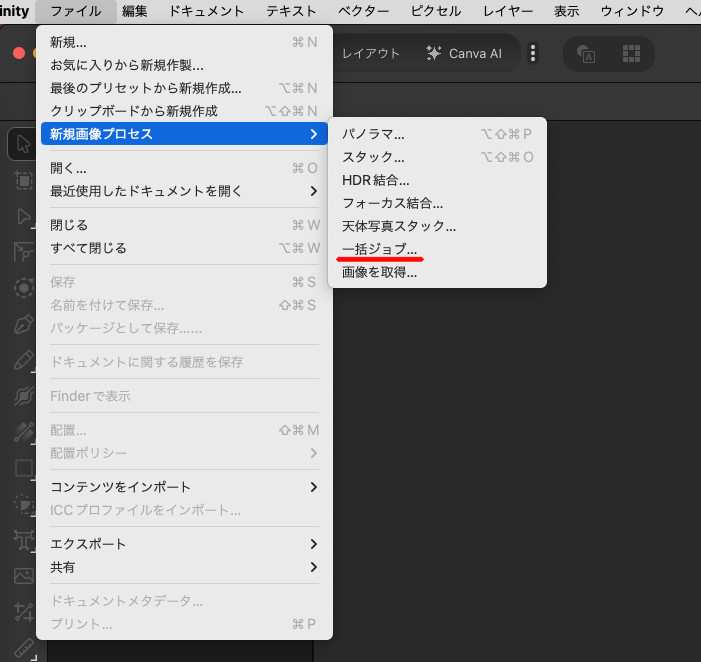701x662 pixels.
Task: Select the Node tool icon
Action: point(23,216)
